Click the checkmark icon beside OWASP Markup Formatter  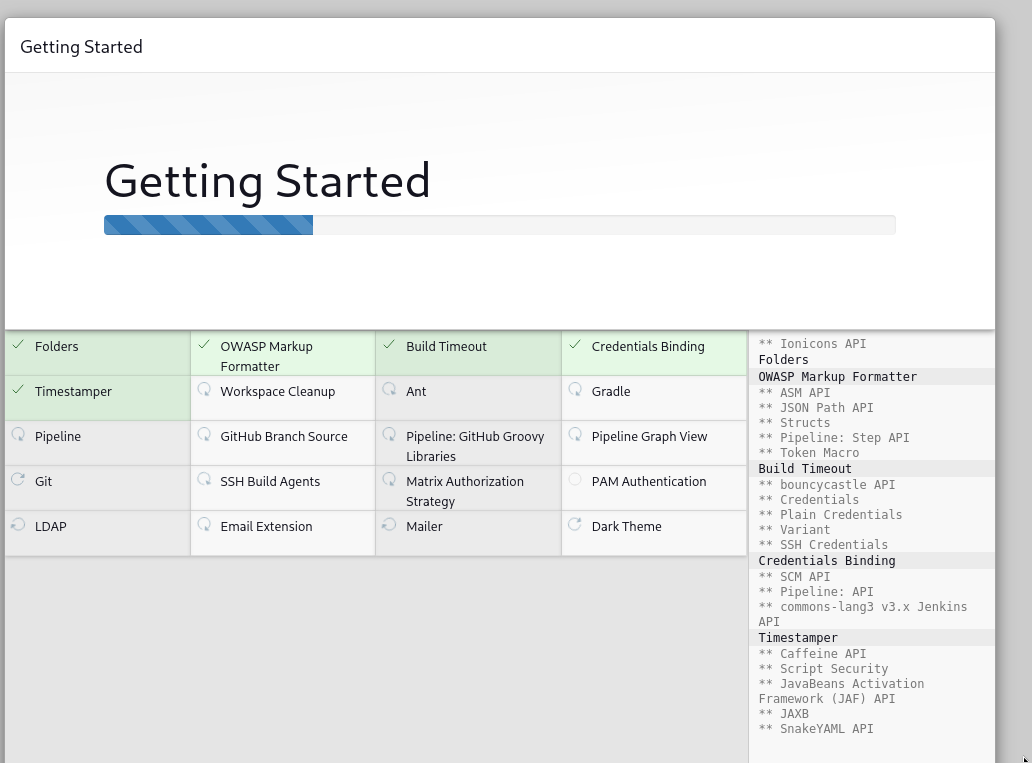[204, 344]
